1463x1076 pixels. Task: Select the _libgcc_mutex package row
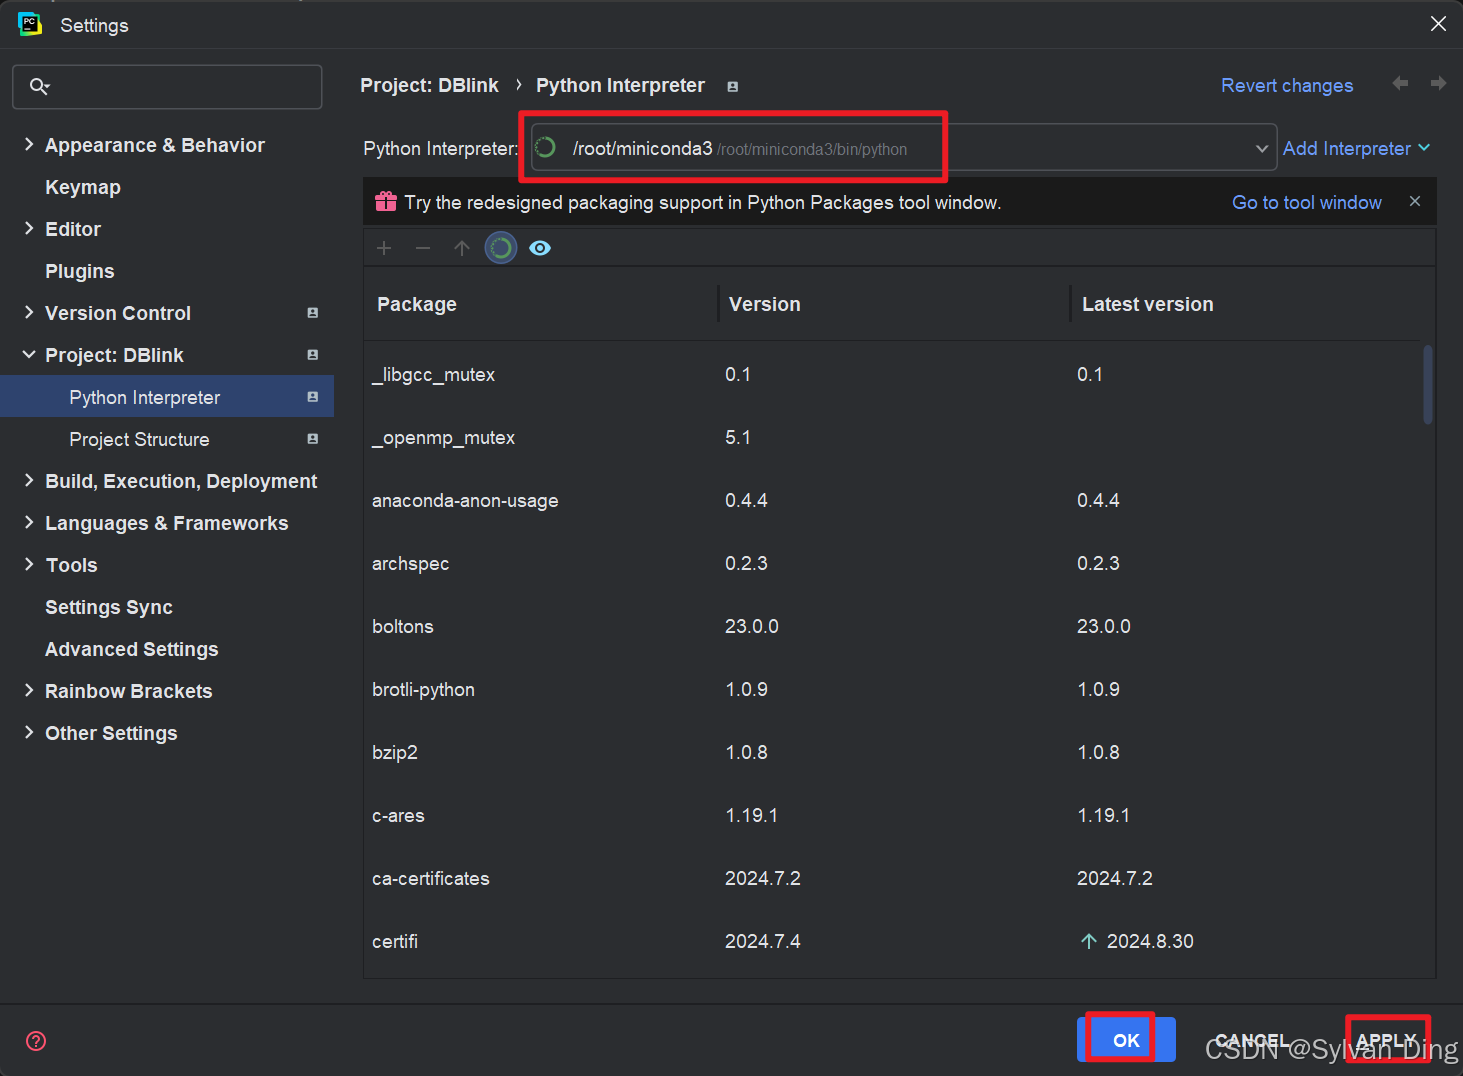pos(894,374)
